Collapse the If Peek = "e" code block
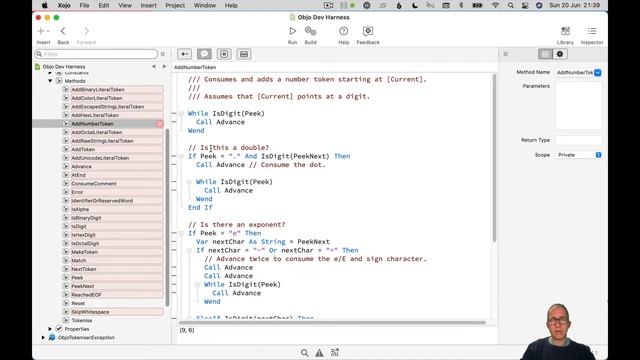Image resolution: width=640 pixels, height=360 pixels. click(x=181, y=233)
